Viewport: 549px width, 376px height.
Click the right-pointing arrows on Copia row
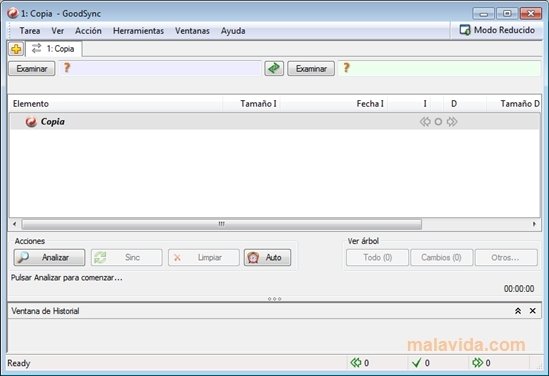tap(452, 121)
